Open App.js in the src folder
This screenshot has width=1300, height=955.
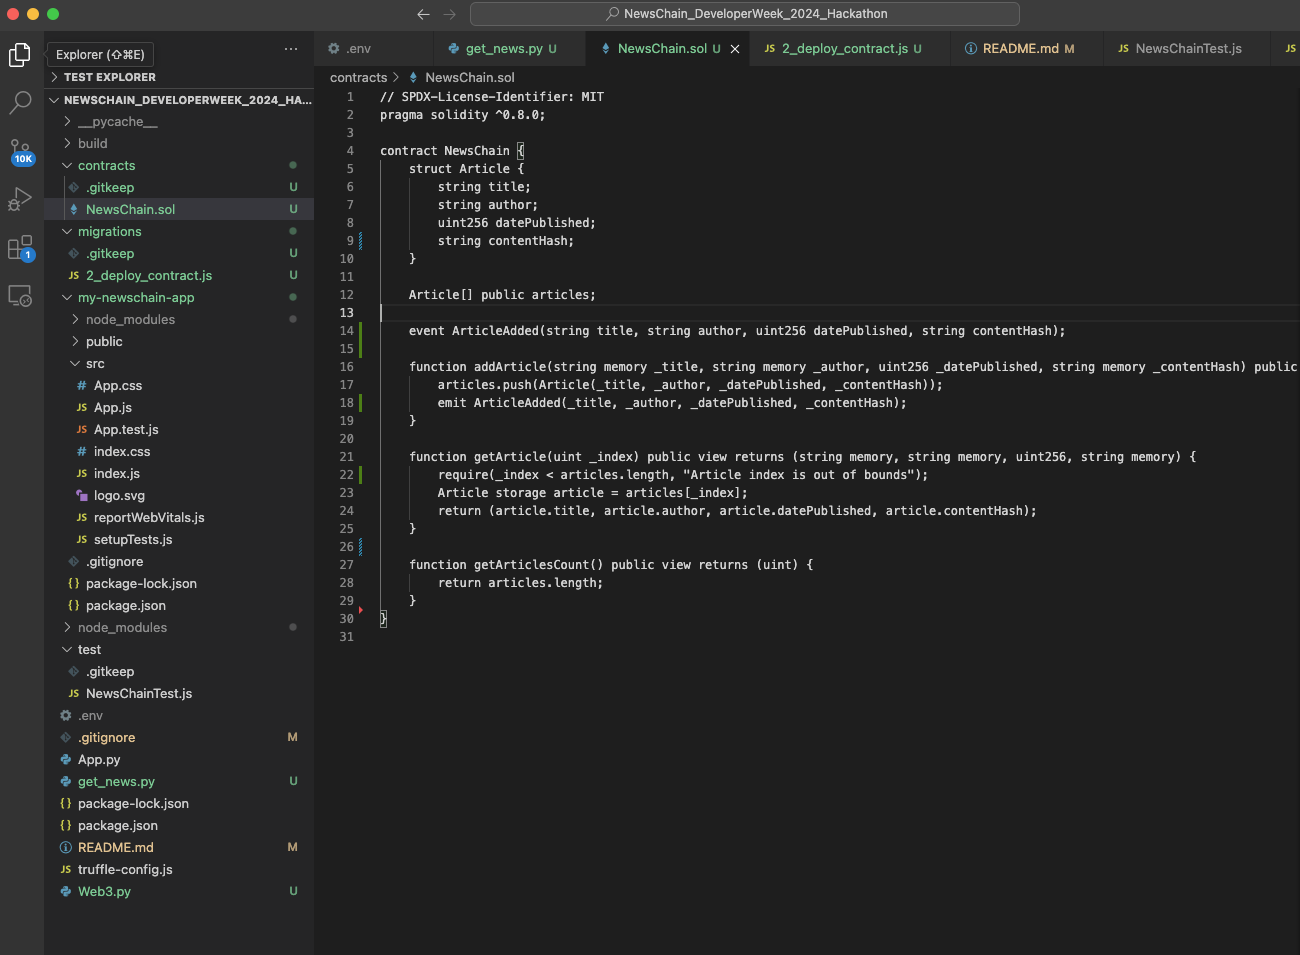[113, 408]
